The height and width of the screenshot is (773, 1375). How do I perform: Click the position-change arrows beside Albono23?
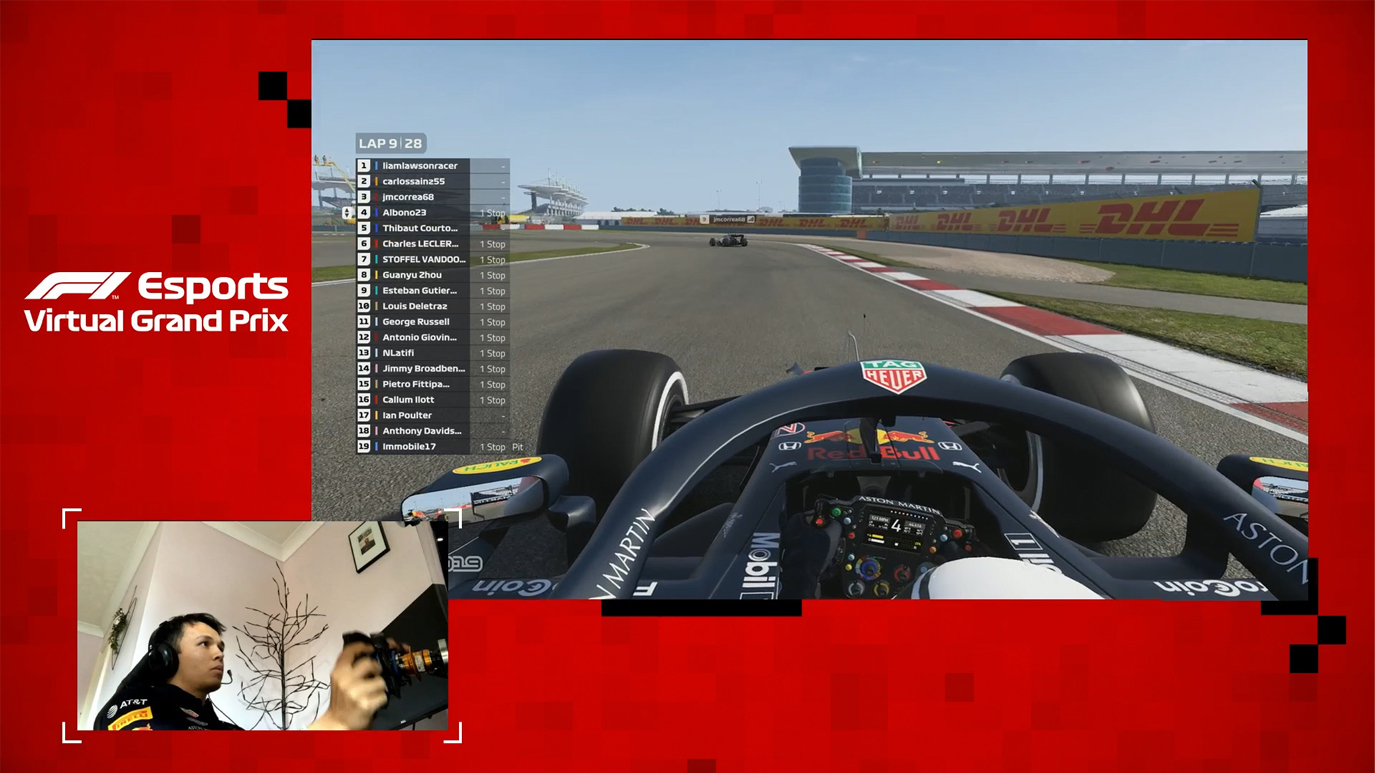(x=347, y=213)
